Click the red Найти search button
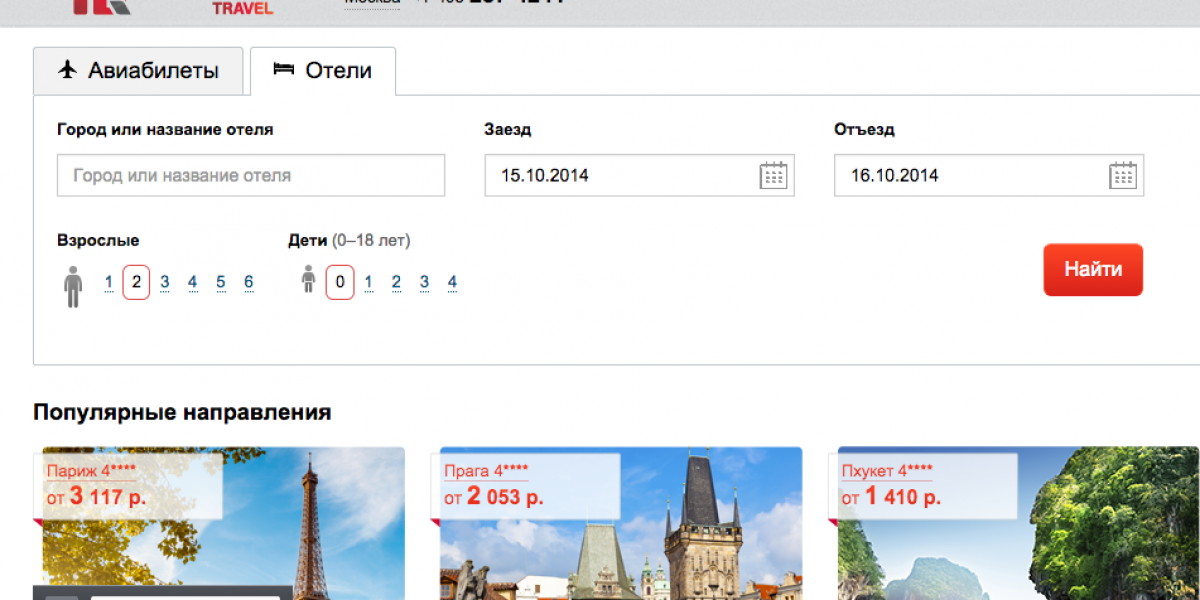1200x600 pixels. tap(1093, 270)
